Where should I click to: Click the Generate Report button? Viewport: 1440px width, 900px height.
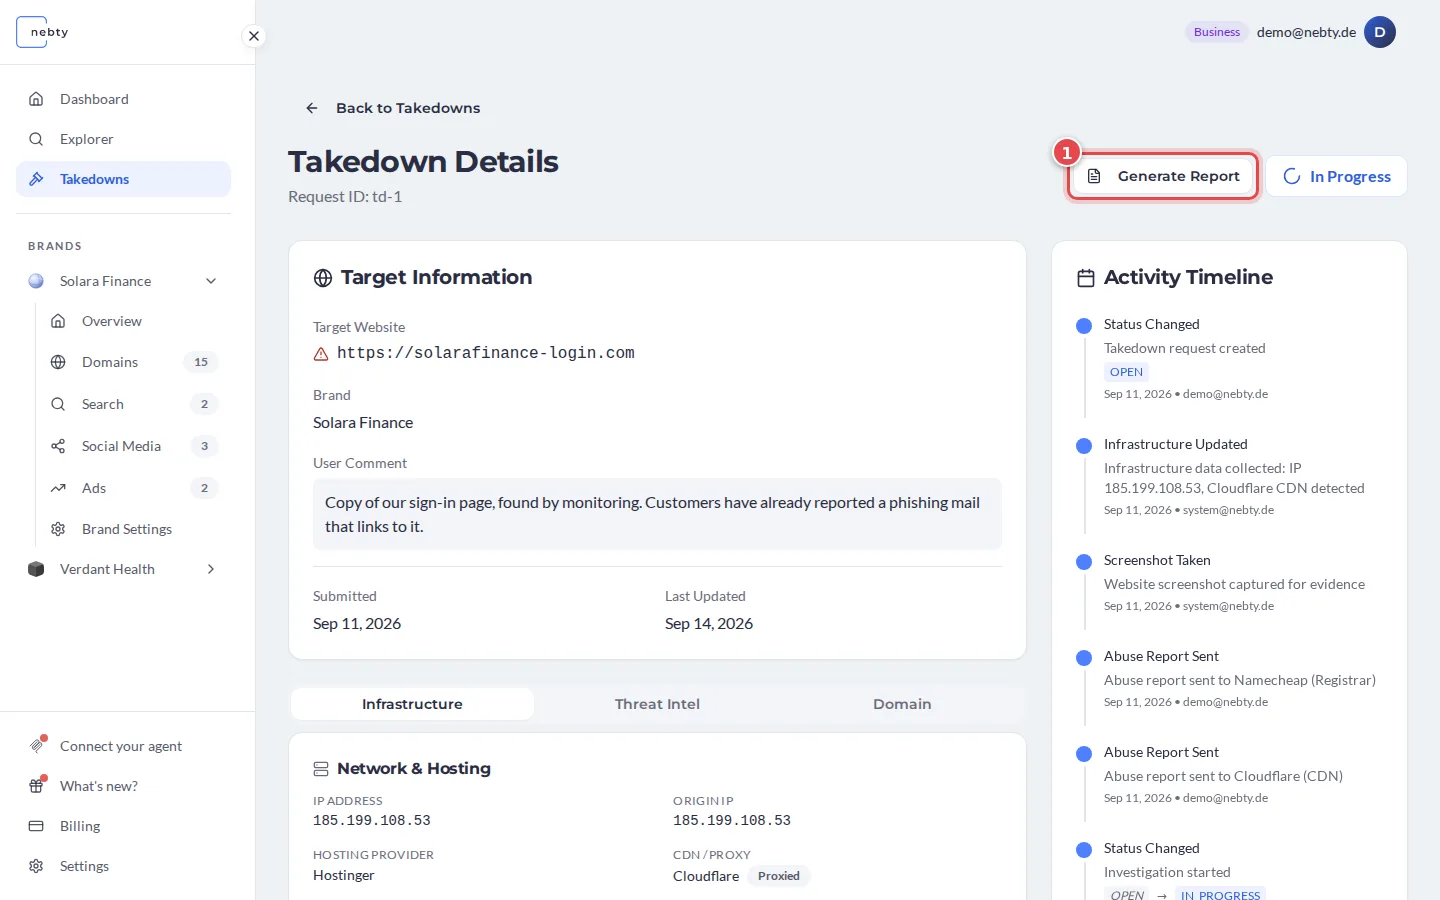pos(1163,176)
